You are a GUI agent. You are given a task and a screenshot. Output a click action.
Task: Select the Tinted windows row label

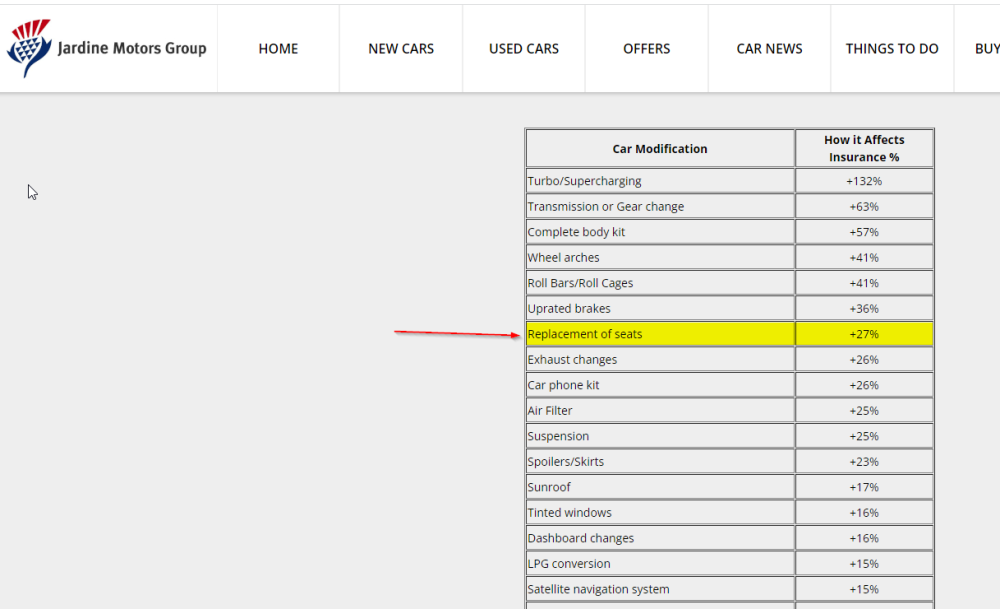(x=570, y=513)
